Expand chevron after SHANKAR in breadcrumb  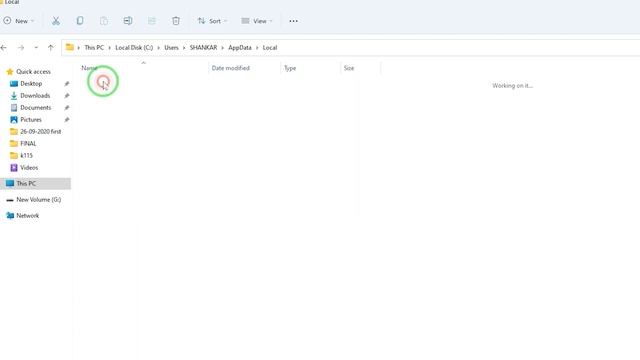point(223,48)
